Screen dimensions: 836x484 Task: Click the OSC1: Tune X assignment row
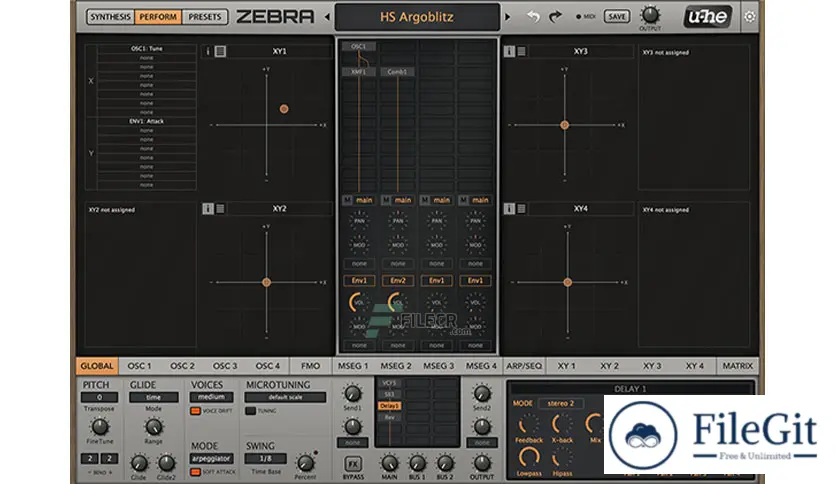147,49
